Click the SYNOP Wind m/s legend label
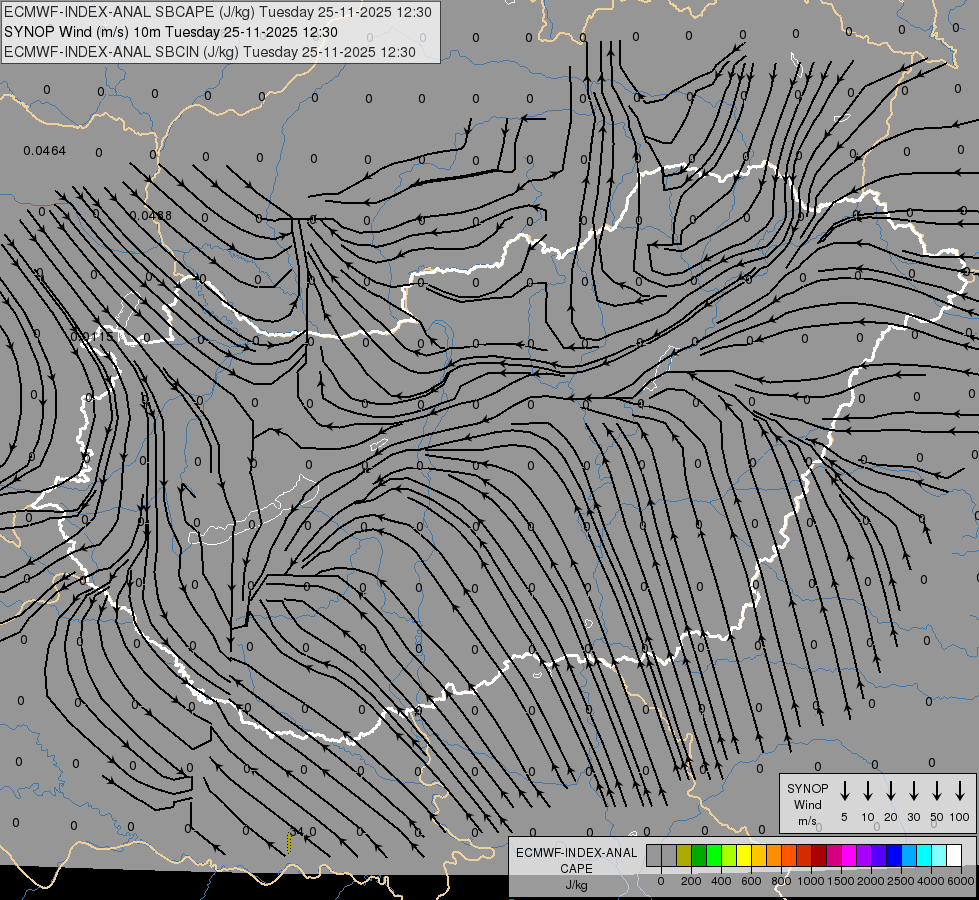 point(807,804)
